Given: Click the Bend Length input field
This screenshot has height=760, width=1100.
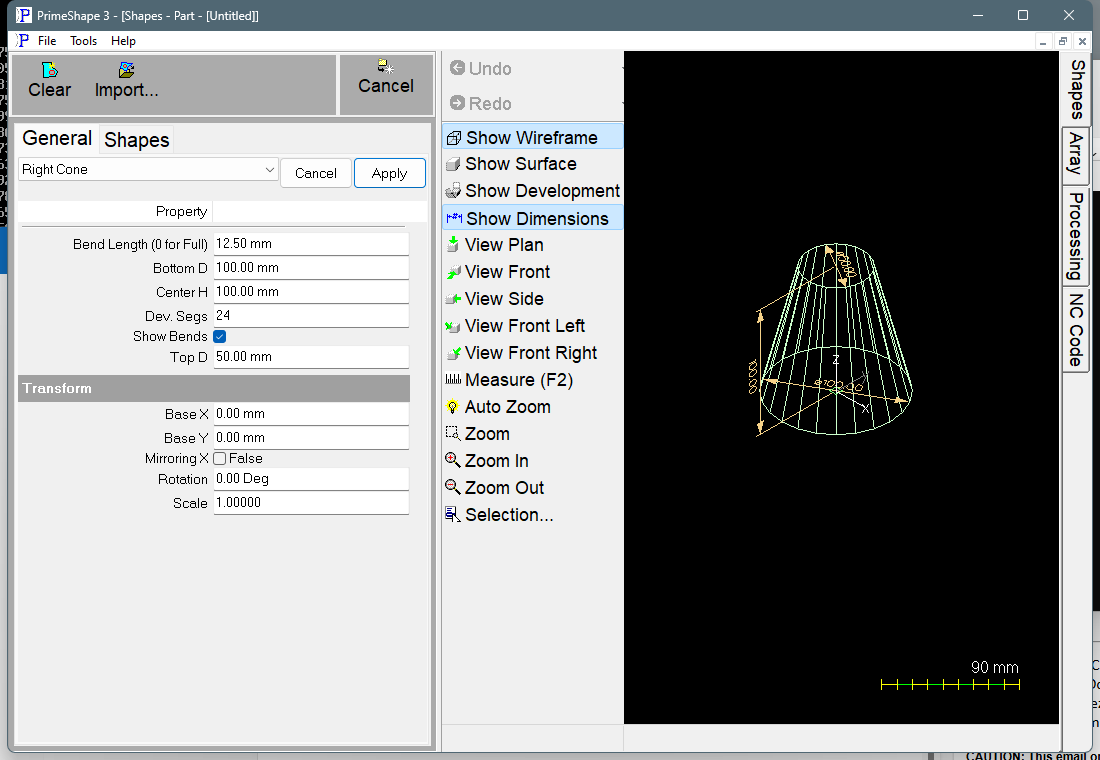Looking at the screenshot, I should (311, 244).
